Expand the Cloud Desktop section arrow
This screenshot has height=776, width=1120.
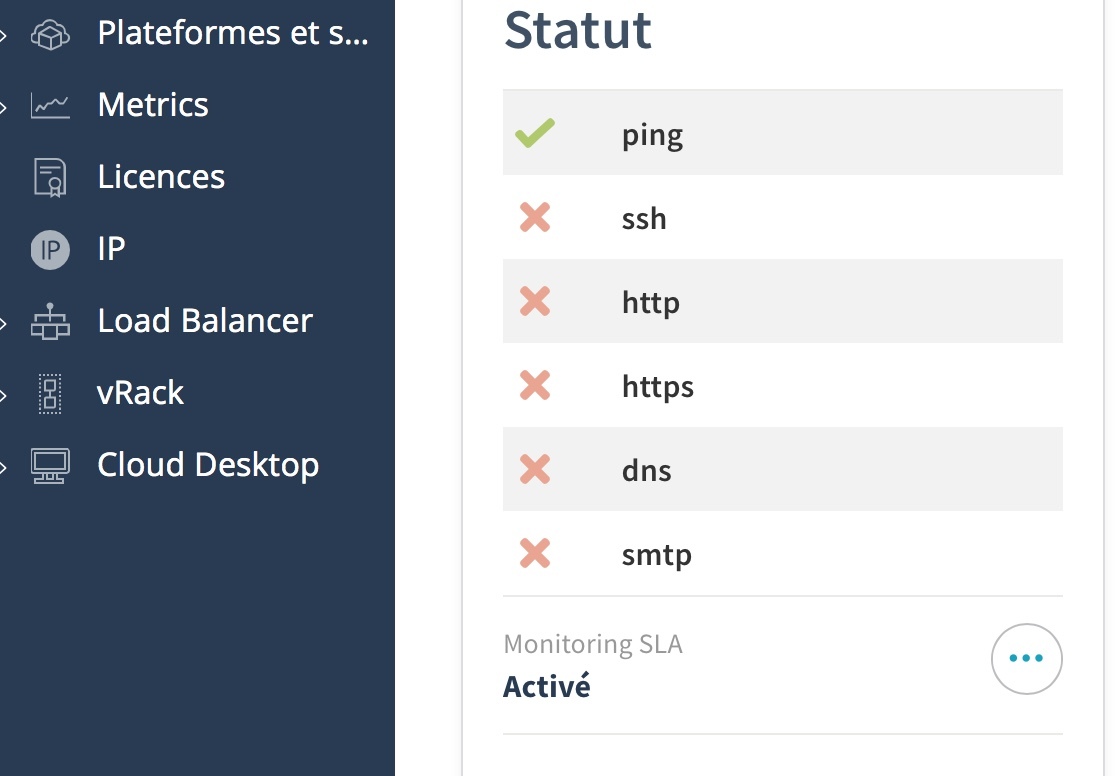[4, 467]
